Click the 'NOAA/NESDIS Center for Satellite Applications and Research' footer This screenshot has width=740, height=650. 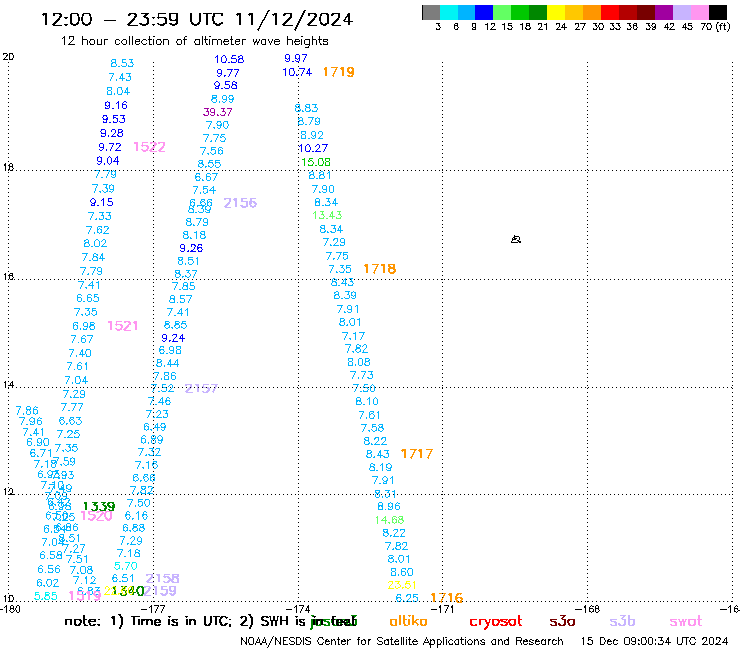(402, 642)
